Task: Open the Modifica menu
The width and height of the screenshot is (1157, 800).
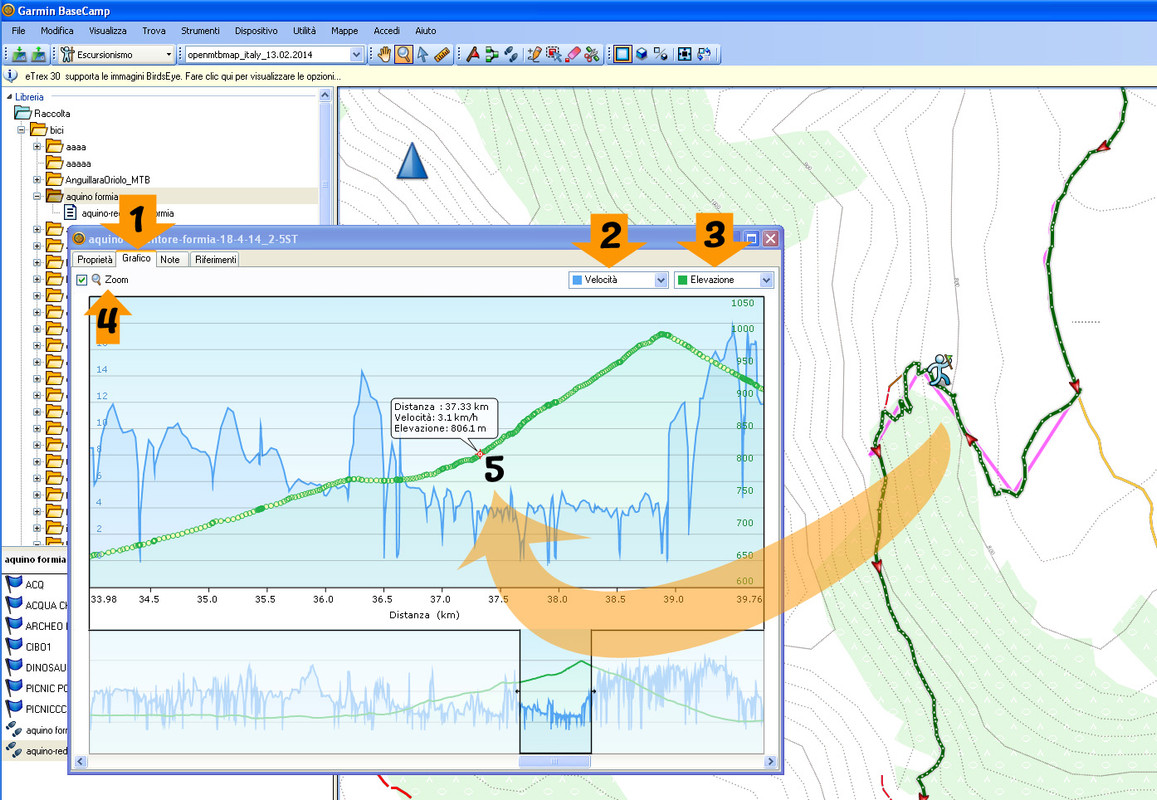Action: tap(57, 30)
